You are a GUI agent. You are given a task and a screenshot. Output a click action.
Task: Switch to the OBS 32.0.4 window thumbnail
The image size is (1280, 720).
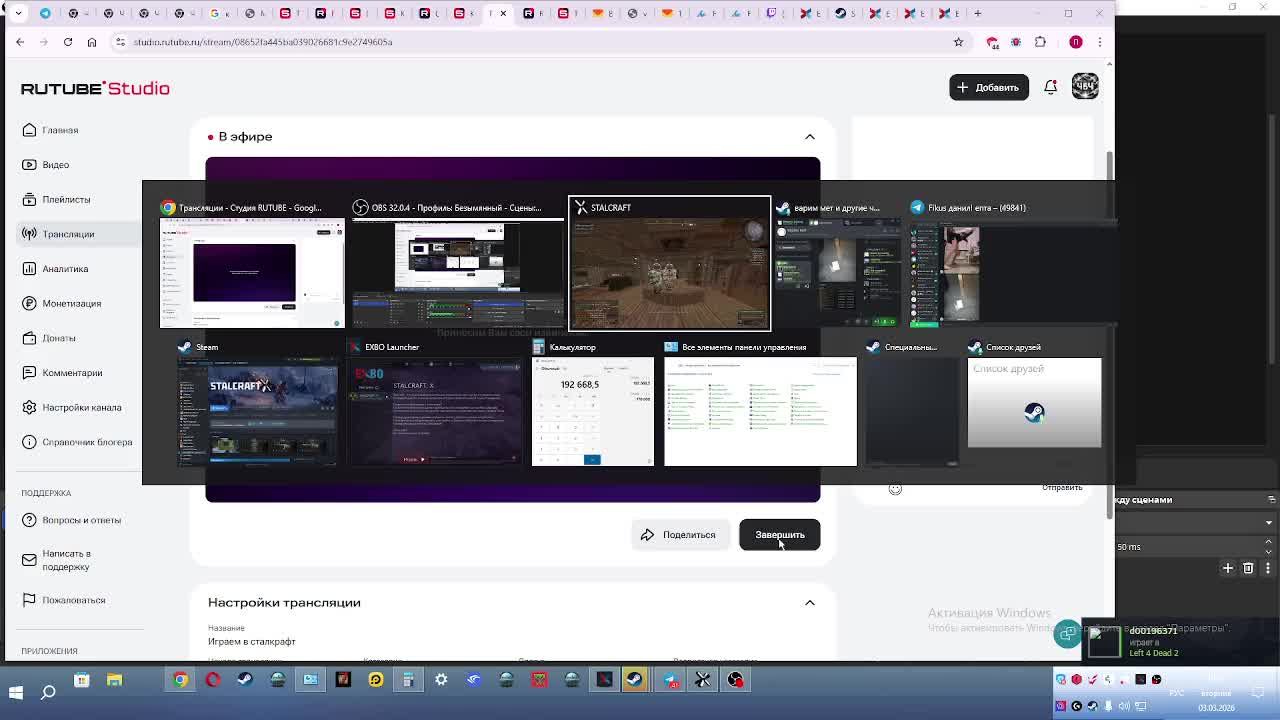[457, 264]
